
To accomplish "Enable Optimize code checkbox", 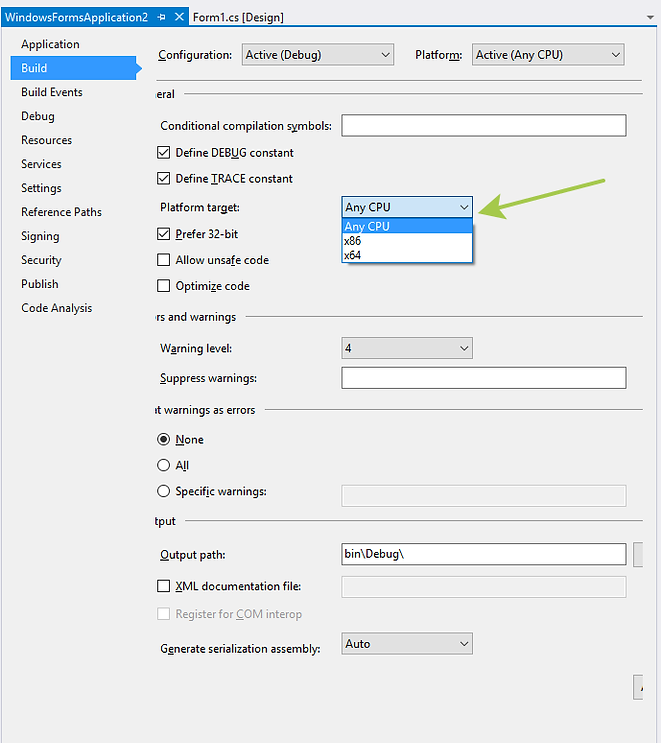I will pos(163,286).
